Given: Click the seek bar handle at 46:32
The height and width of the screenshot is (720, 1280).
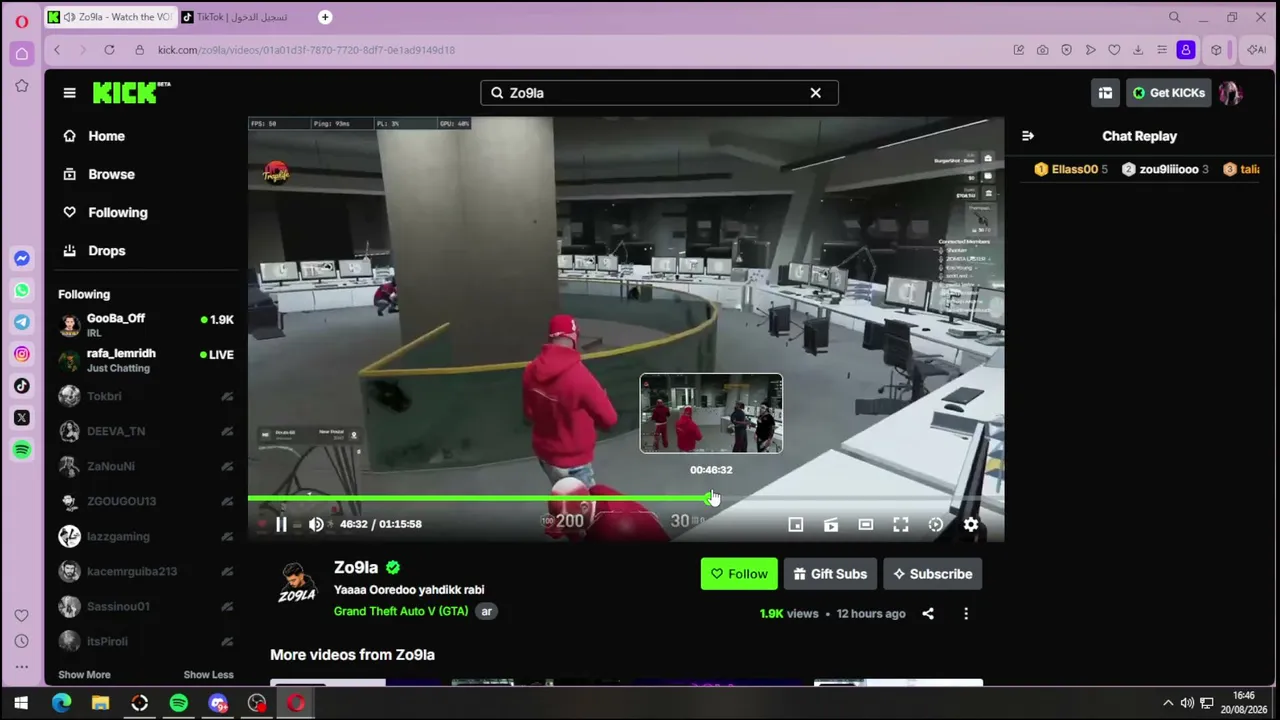Looking at the screenshot, I should tap(711, 498).
